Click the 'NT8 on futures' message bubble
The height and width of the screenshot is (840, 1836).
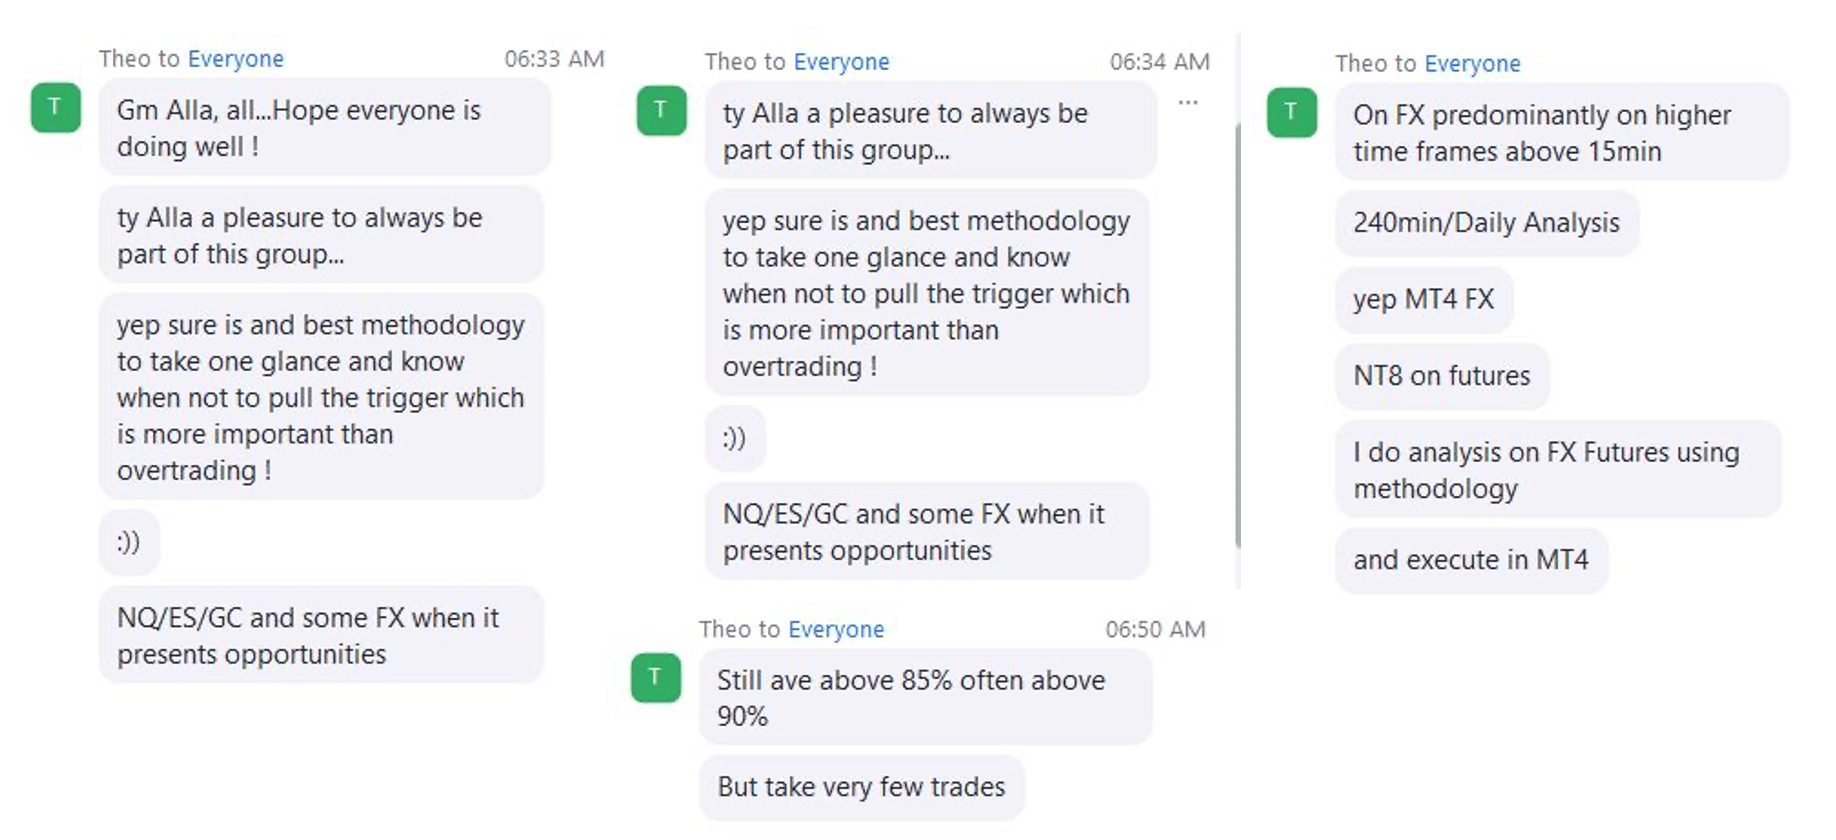pos(1441,376)
